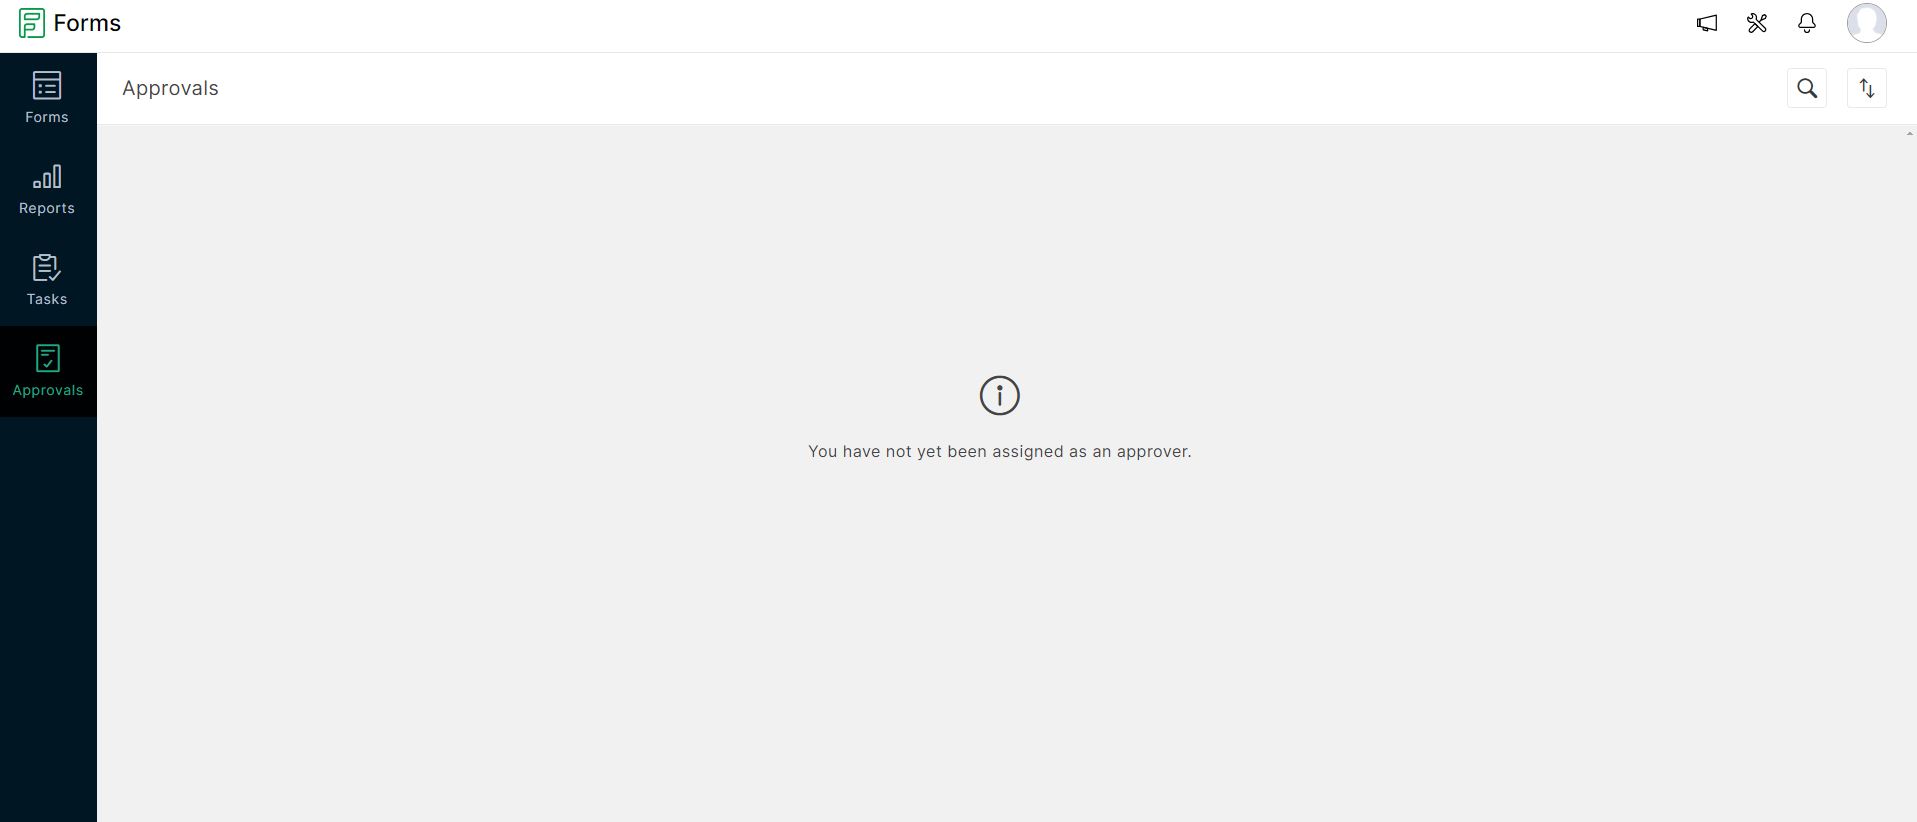The image size is (1917, 822).
Task: Click the Reports bar chart icon
Action: [x=47, y=177]
